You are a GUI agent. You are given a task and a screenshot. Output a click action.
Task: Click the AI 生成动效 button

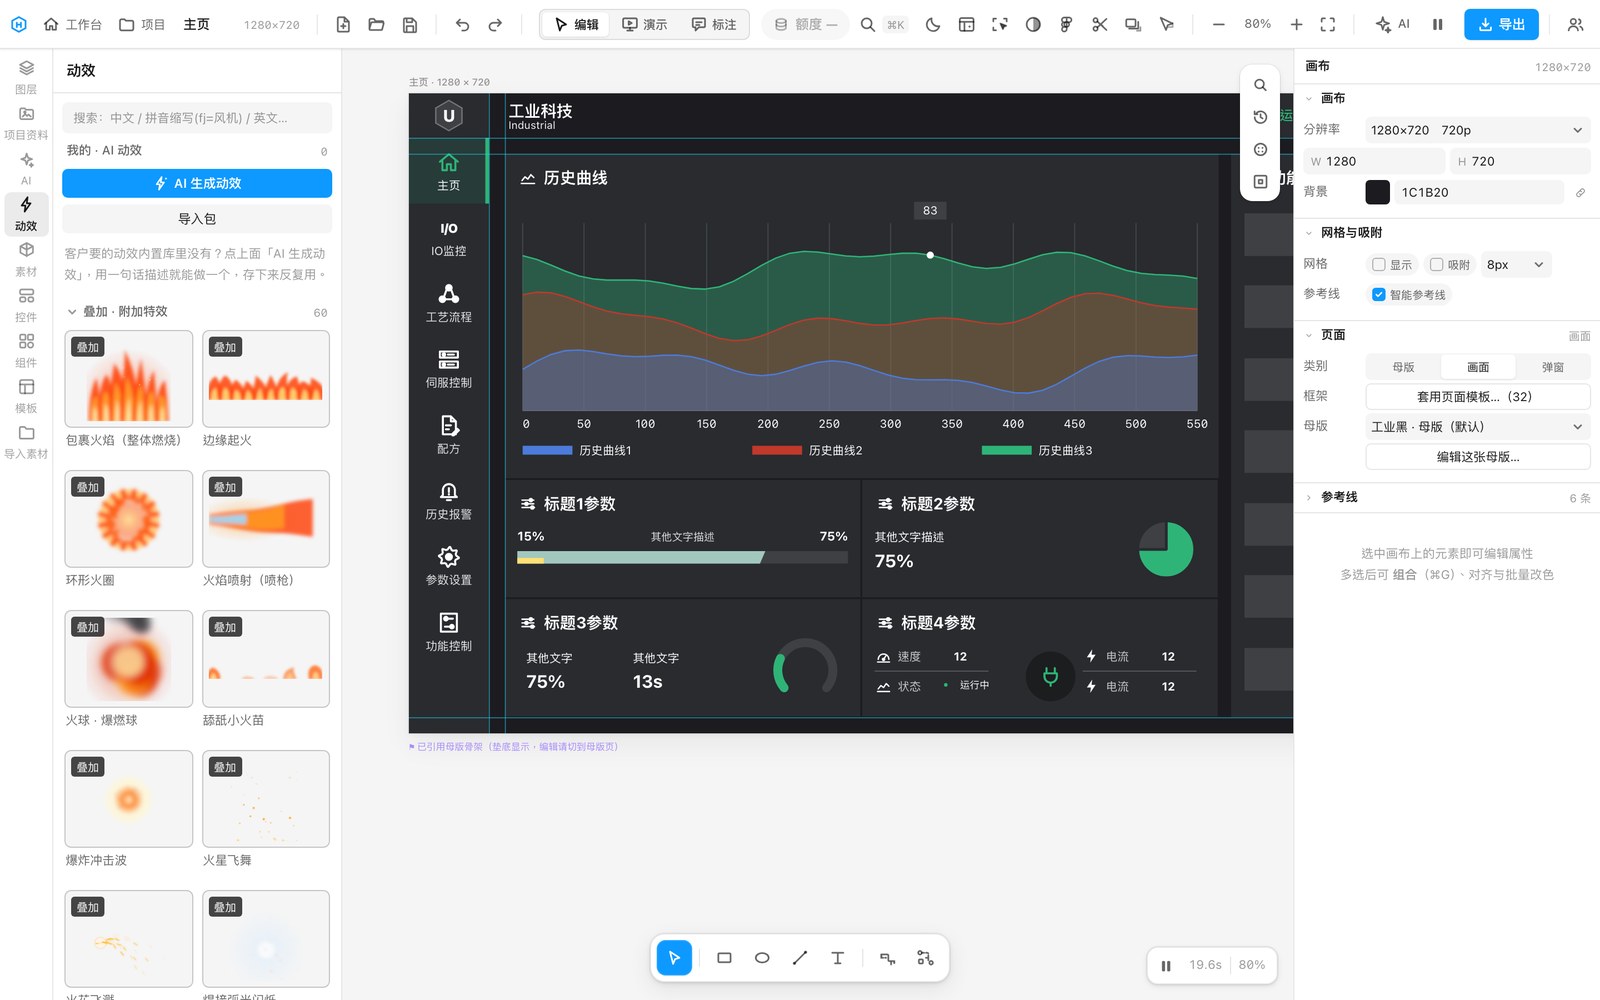point(197,183)
